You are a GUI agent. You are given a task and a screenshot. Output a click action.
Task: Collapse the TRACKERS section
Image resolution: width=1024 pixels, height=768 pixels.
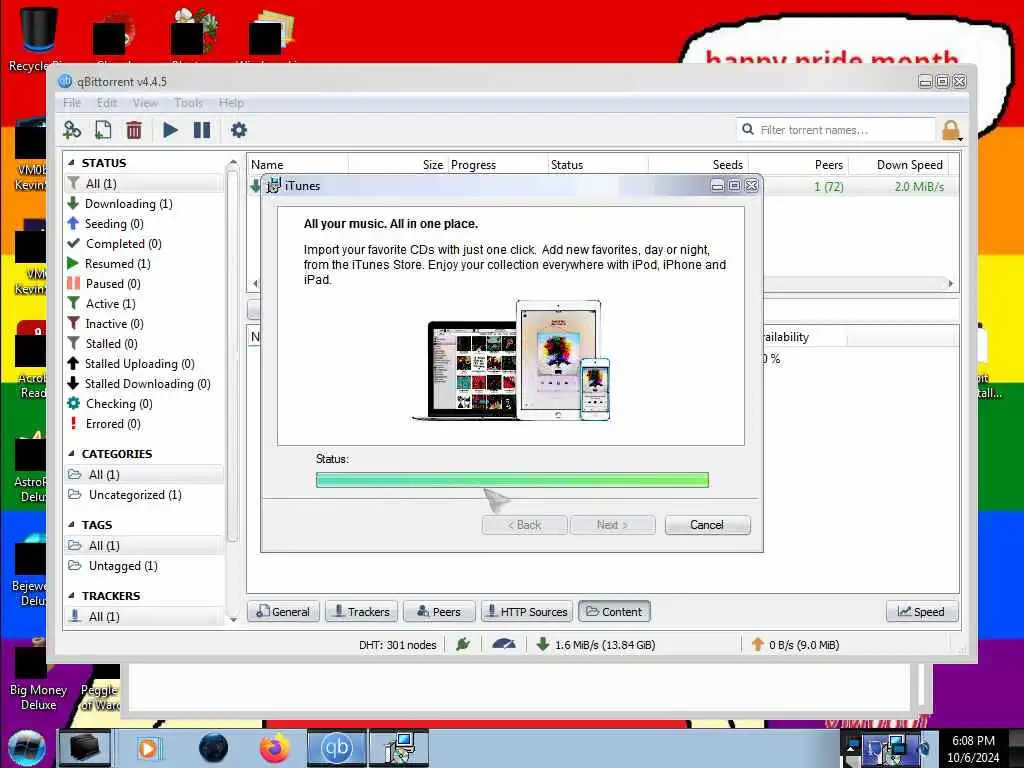(x=71, y=596)
